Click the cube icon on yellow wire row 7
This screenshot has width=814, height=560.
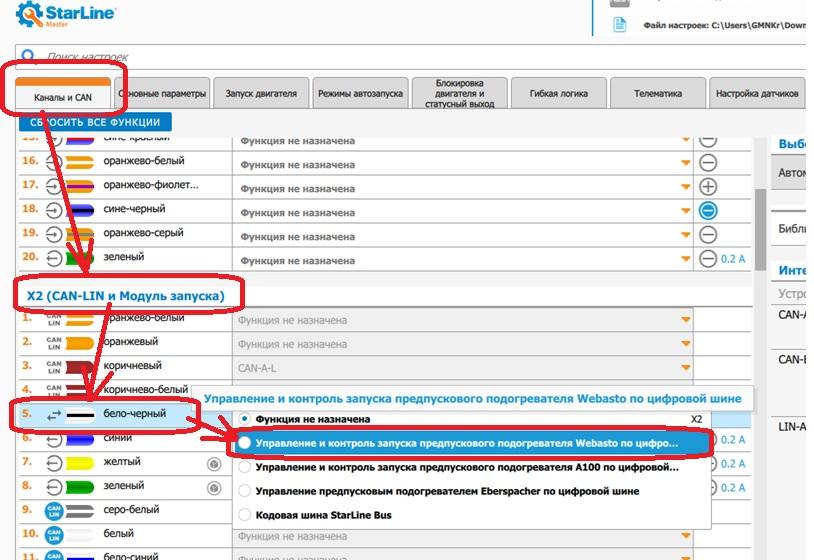pos(214,464)
